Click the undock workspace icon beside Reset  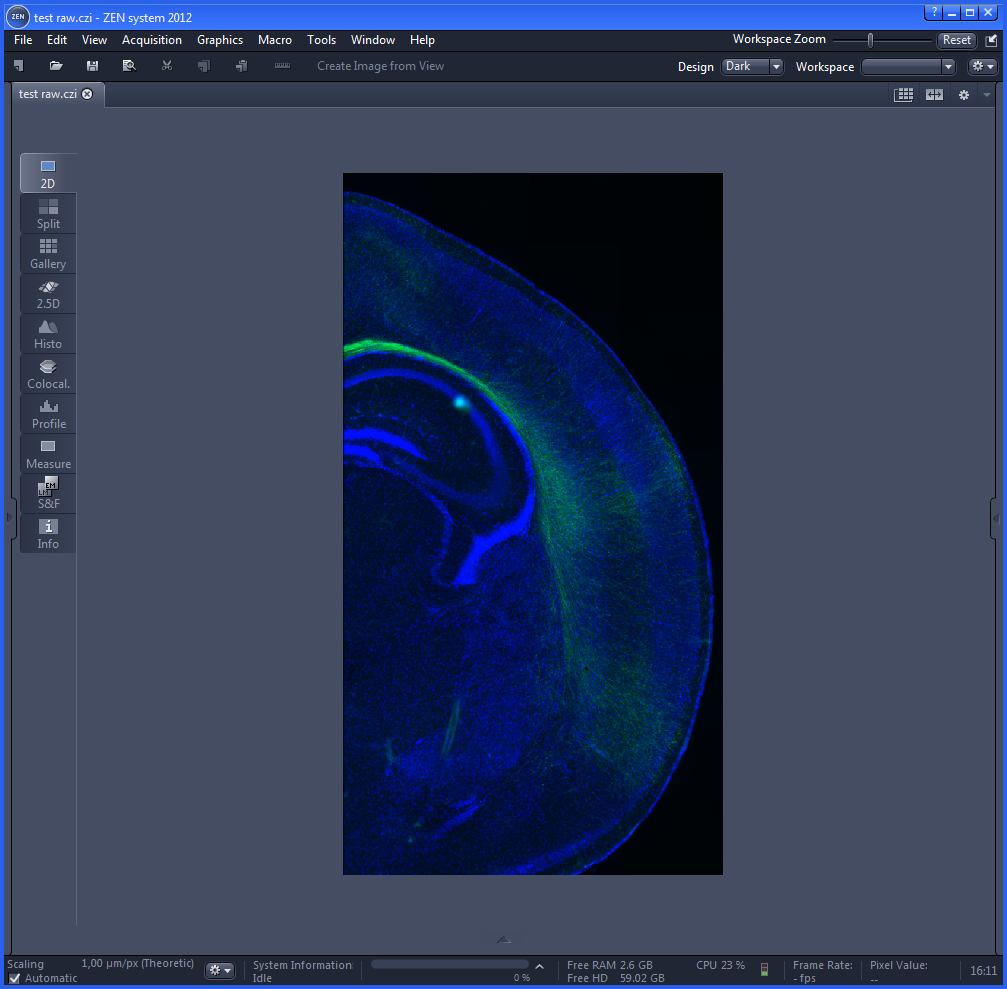(992, 40)
